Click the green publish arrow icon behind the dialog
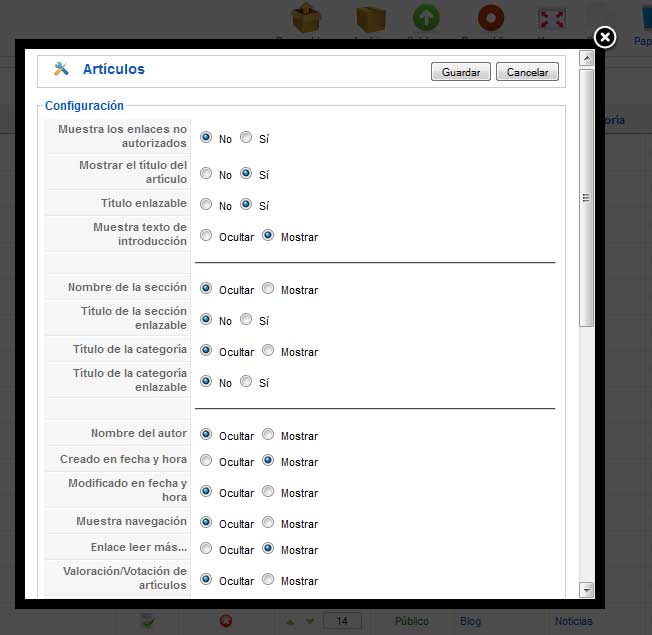The width and height of the screenshot is (652, 635). coord(426,17)
